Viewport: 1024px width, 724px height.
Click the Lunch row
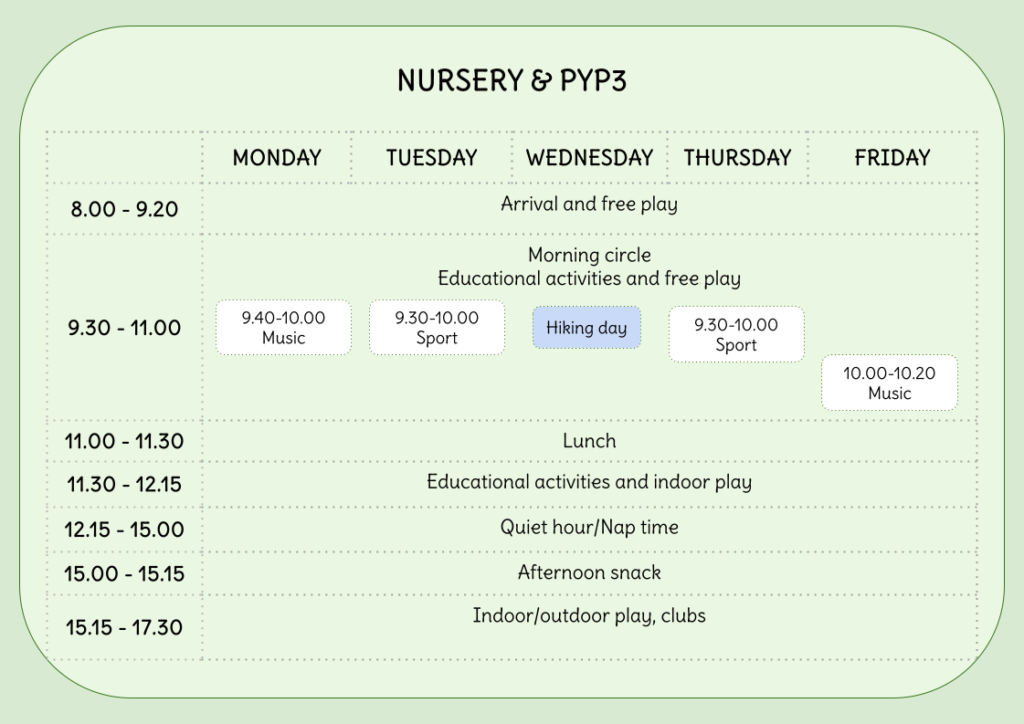click(x=589, y=441)
